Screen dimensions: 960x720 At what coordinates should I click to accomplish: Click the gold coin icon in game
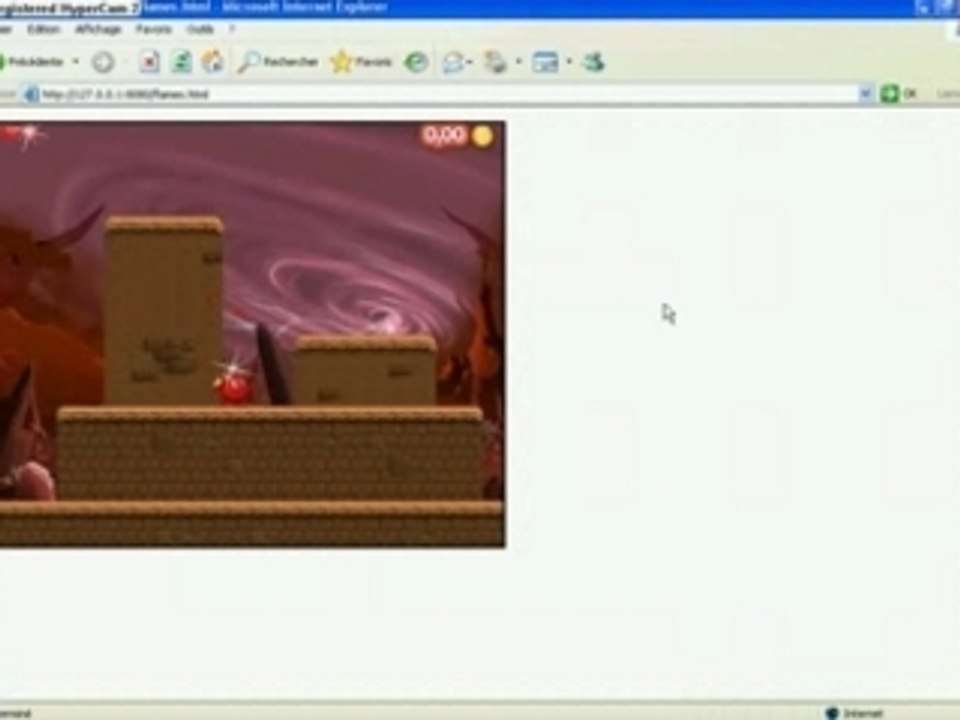point(482,136)
